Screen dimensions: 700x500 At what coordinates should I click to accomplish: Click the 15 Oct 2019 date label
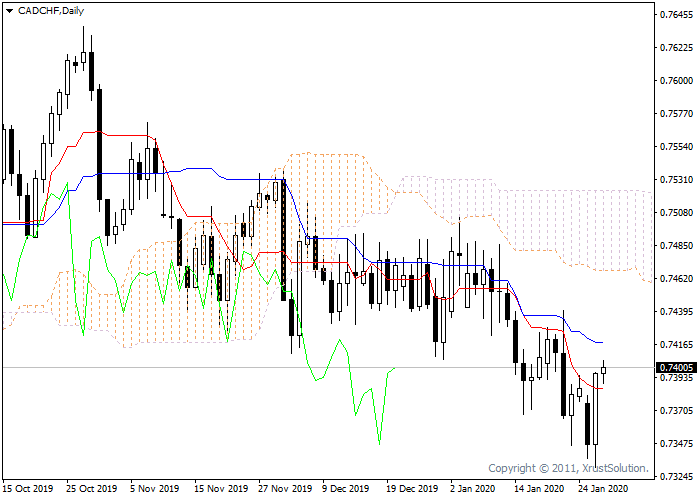28,488
